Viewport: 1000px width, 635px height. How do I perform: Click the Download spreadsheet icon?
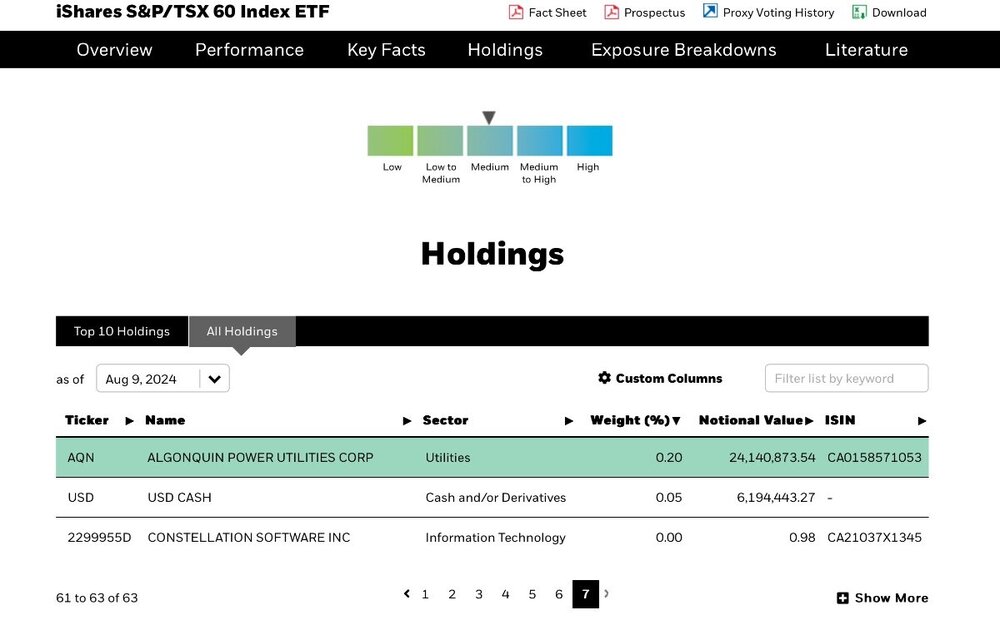point(859,12)
